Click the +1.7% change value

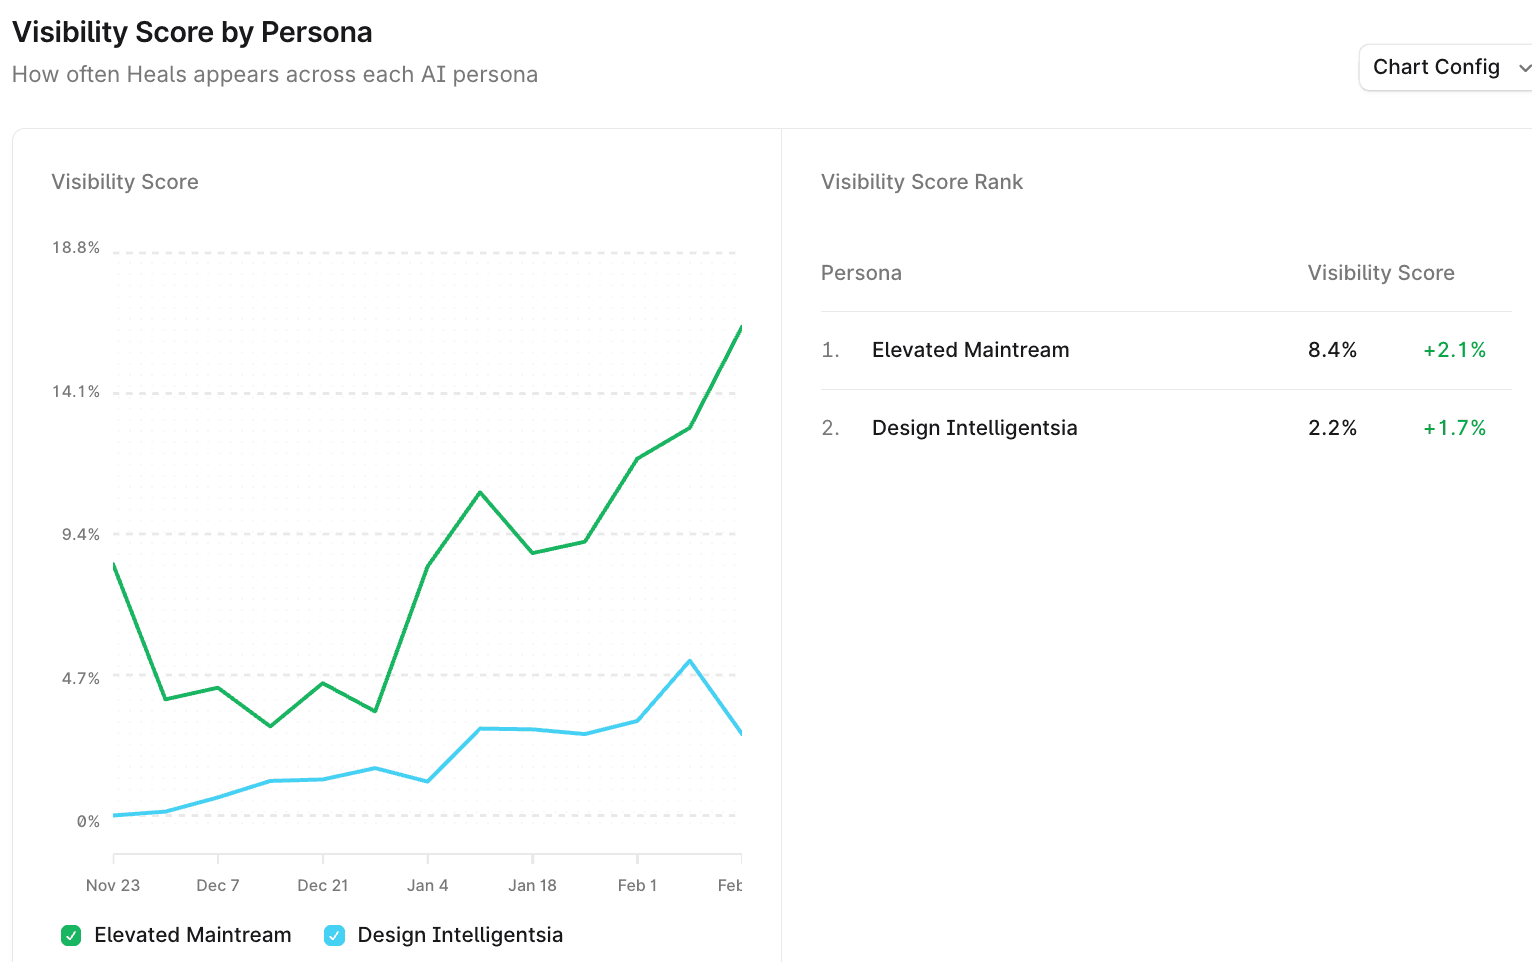click(1453, 428)
